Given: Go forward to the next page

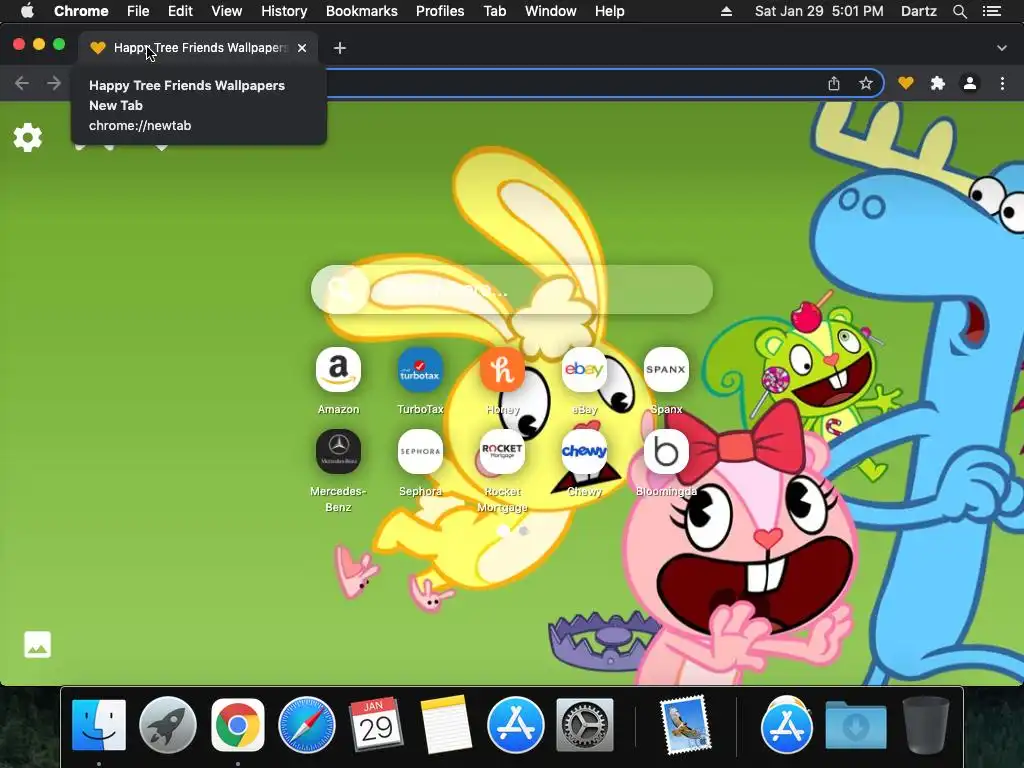Looking at the screenshot, I should pos(54,84).
